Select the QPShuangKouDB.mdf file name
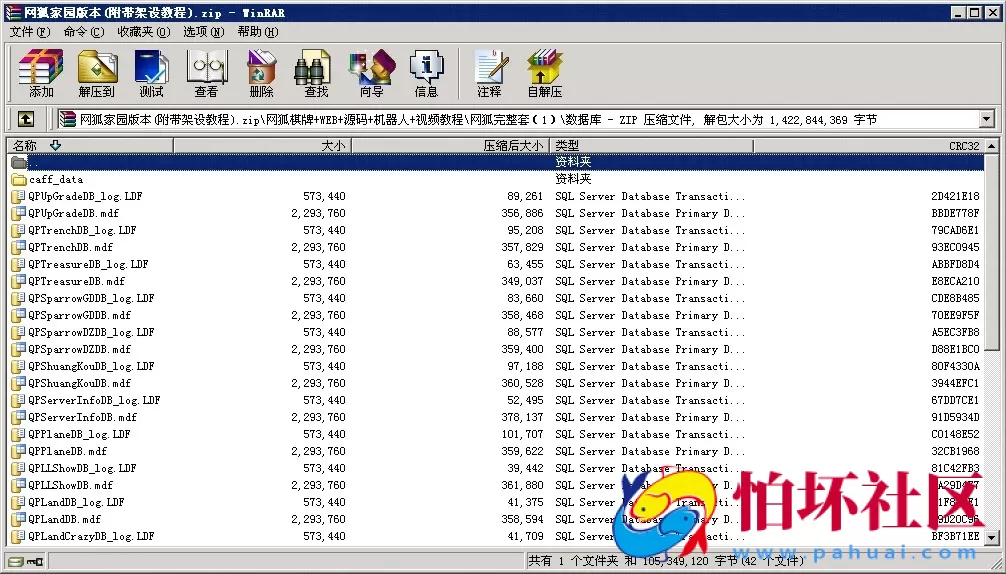1006x574 pixels. (x=80, y=383)
